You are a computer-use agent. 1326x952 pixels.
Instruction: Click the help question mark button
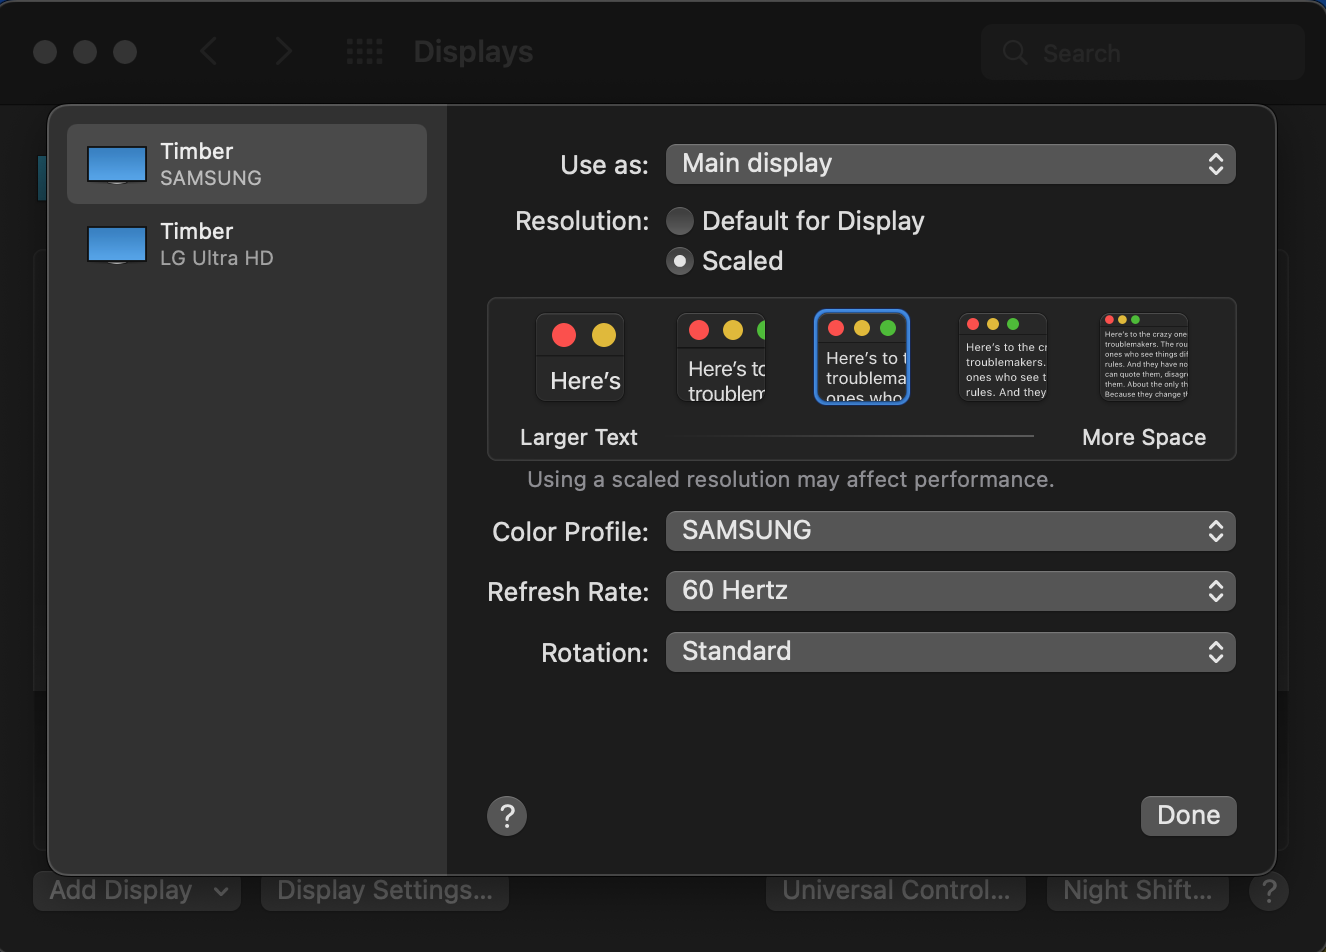coord(506,816)
